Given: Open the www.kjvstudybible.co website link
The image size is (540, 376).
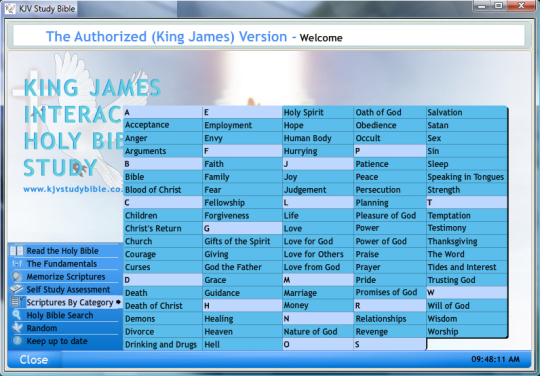Looking at the screenshot, I should coord(73,189).
